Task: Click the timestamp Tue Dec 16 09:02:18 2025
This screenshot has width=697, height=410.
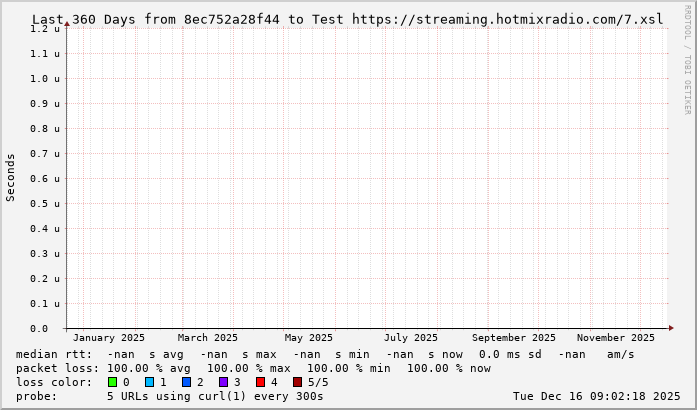Action: (596, 396)
